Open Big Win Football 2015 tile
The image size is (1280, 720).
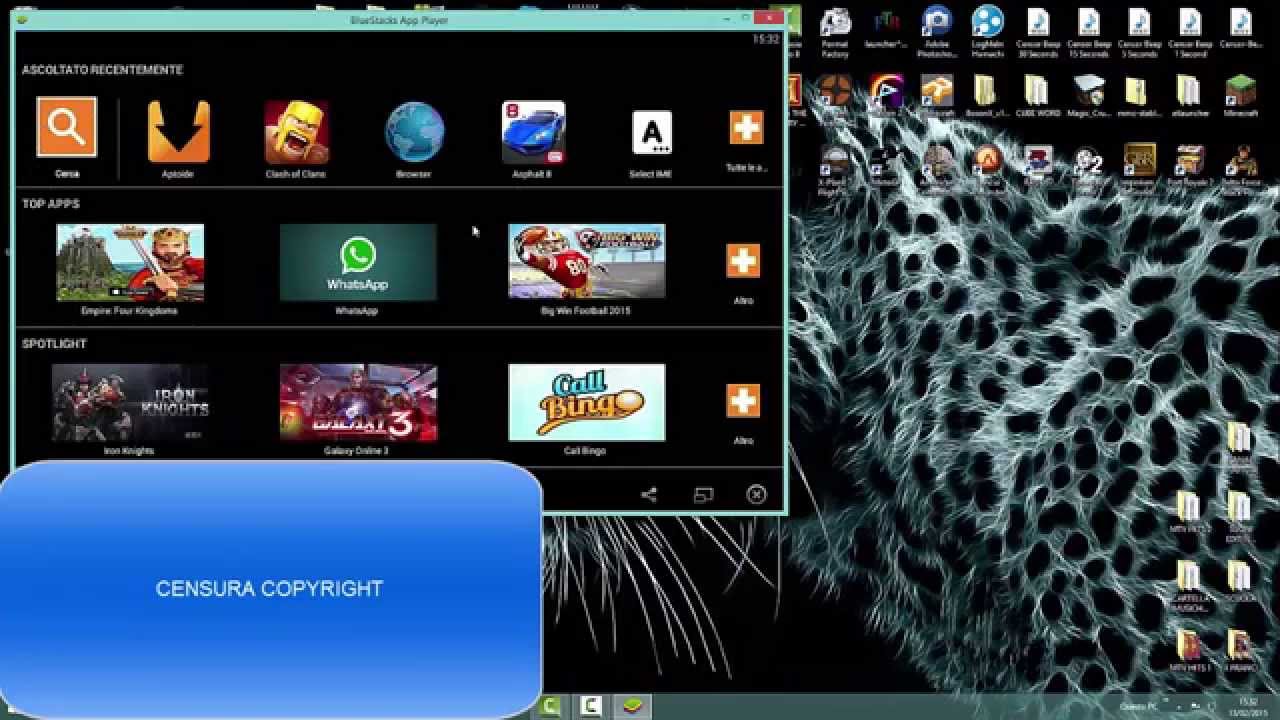(586, 261)
